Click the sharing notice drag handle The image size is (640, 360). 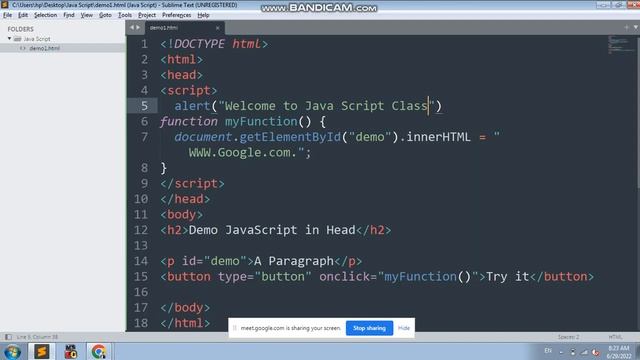coord(234,328)
